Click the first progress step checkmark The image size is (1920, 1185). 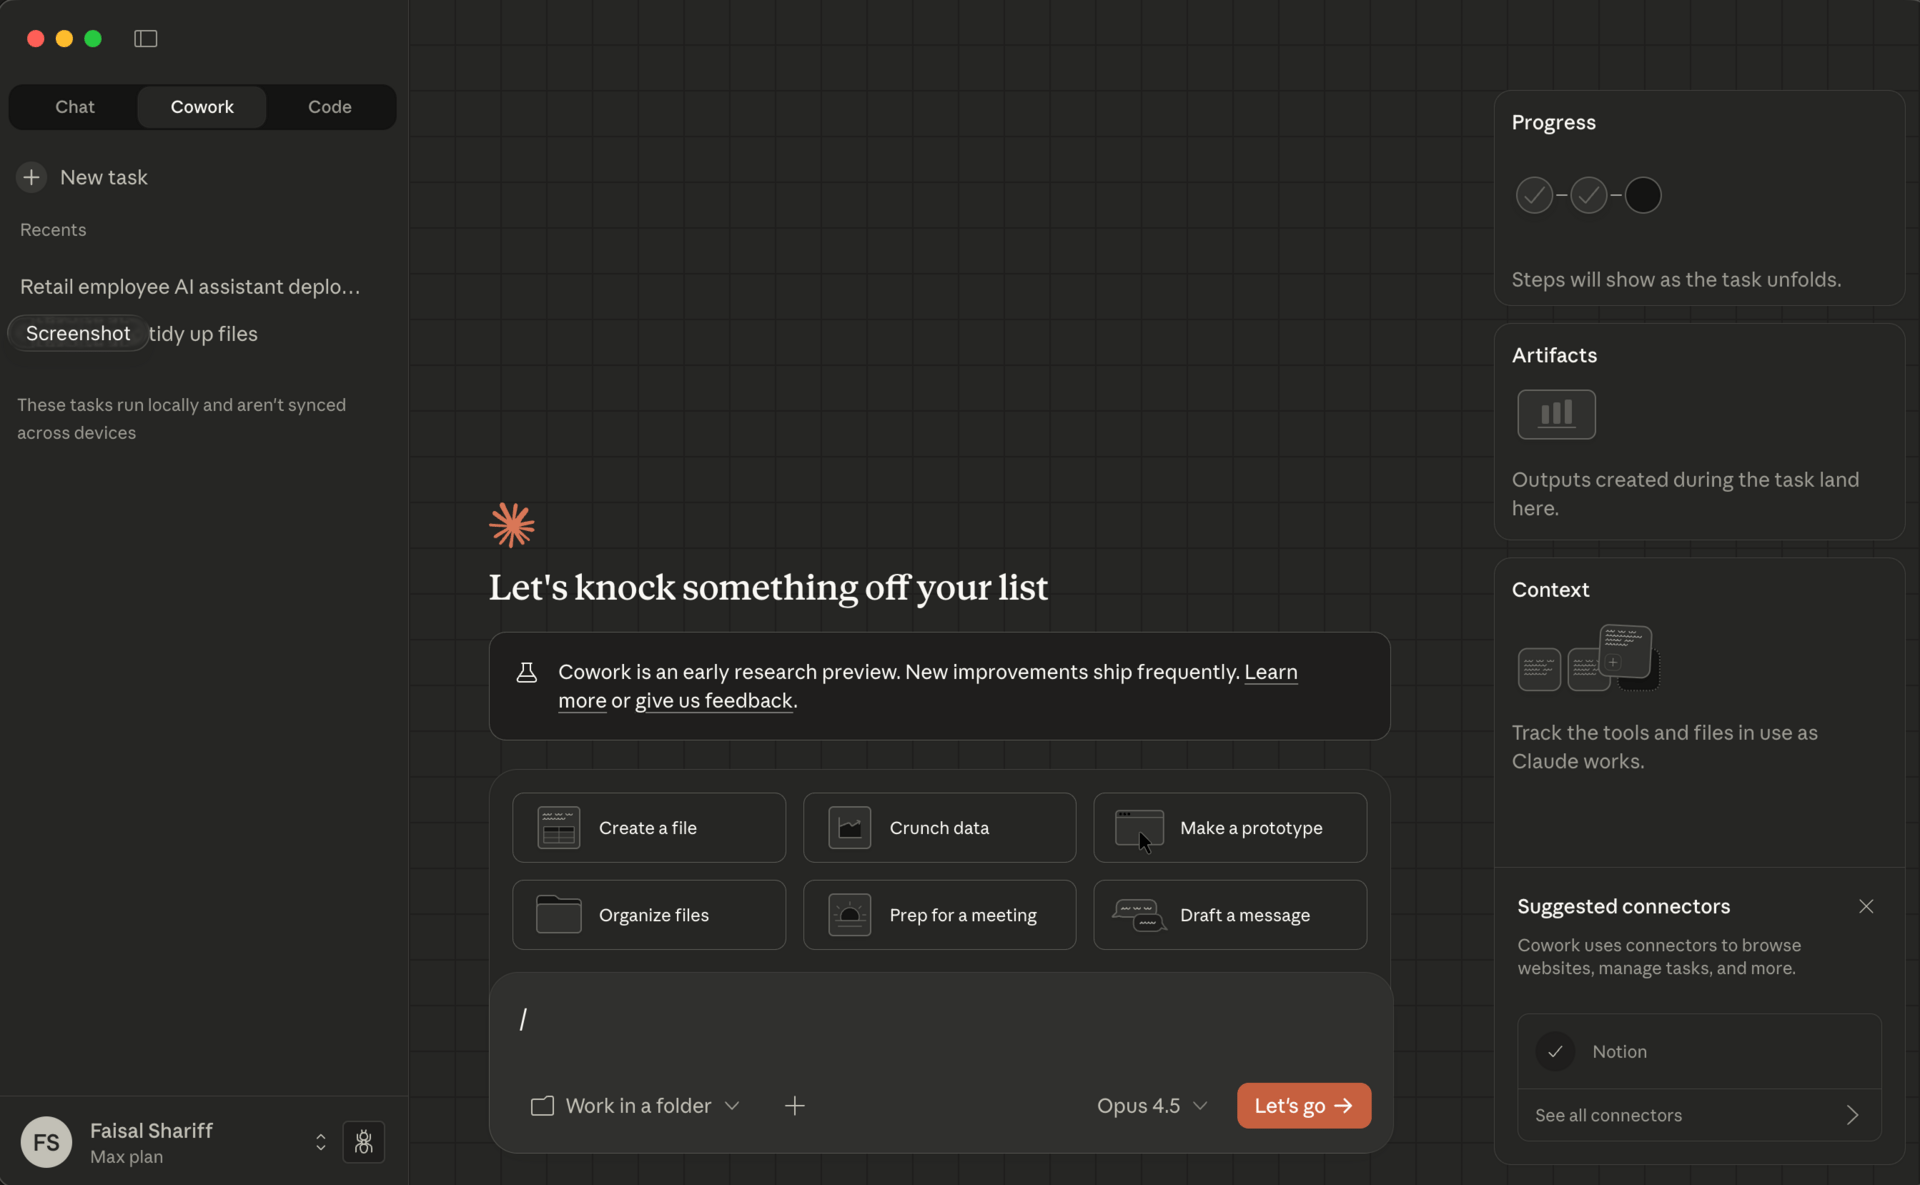tap(1534, 195)
